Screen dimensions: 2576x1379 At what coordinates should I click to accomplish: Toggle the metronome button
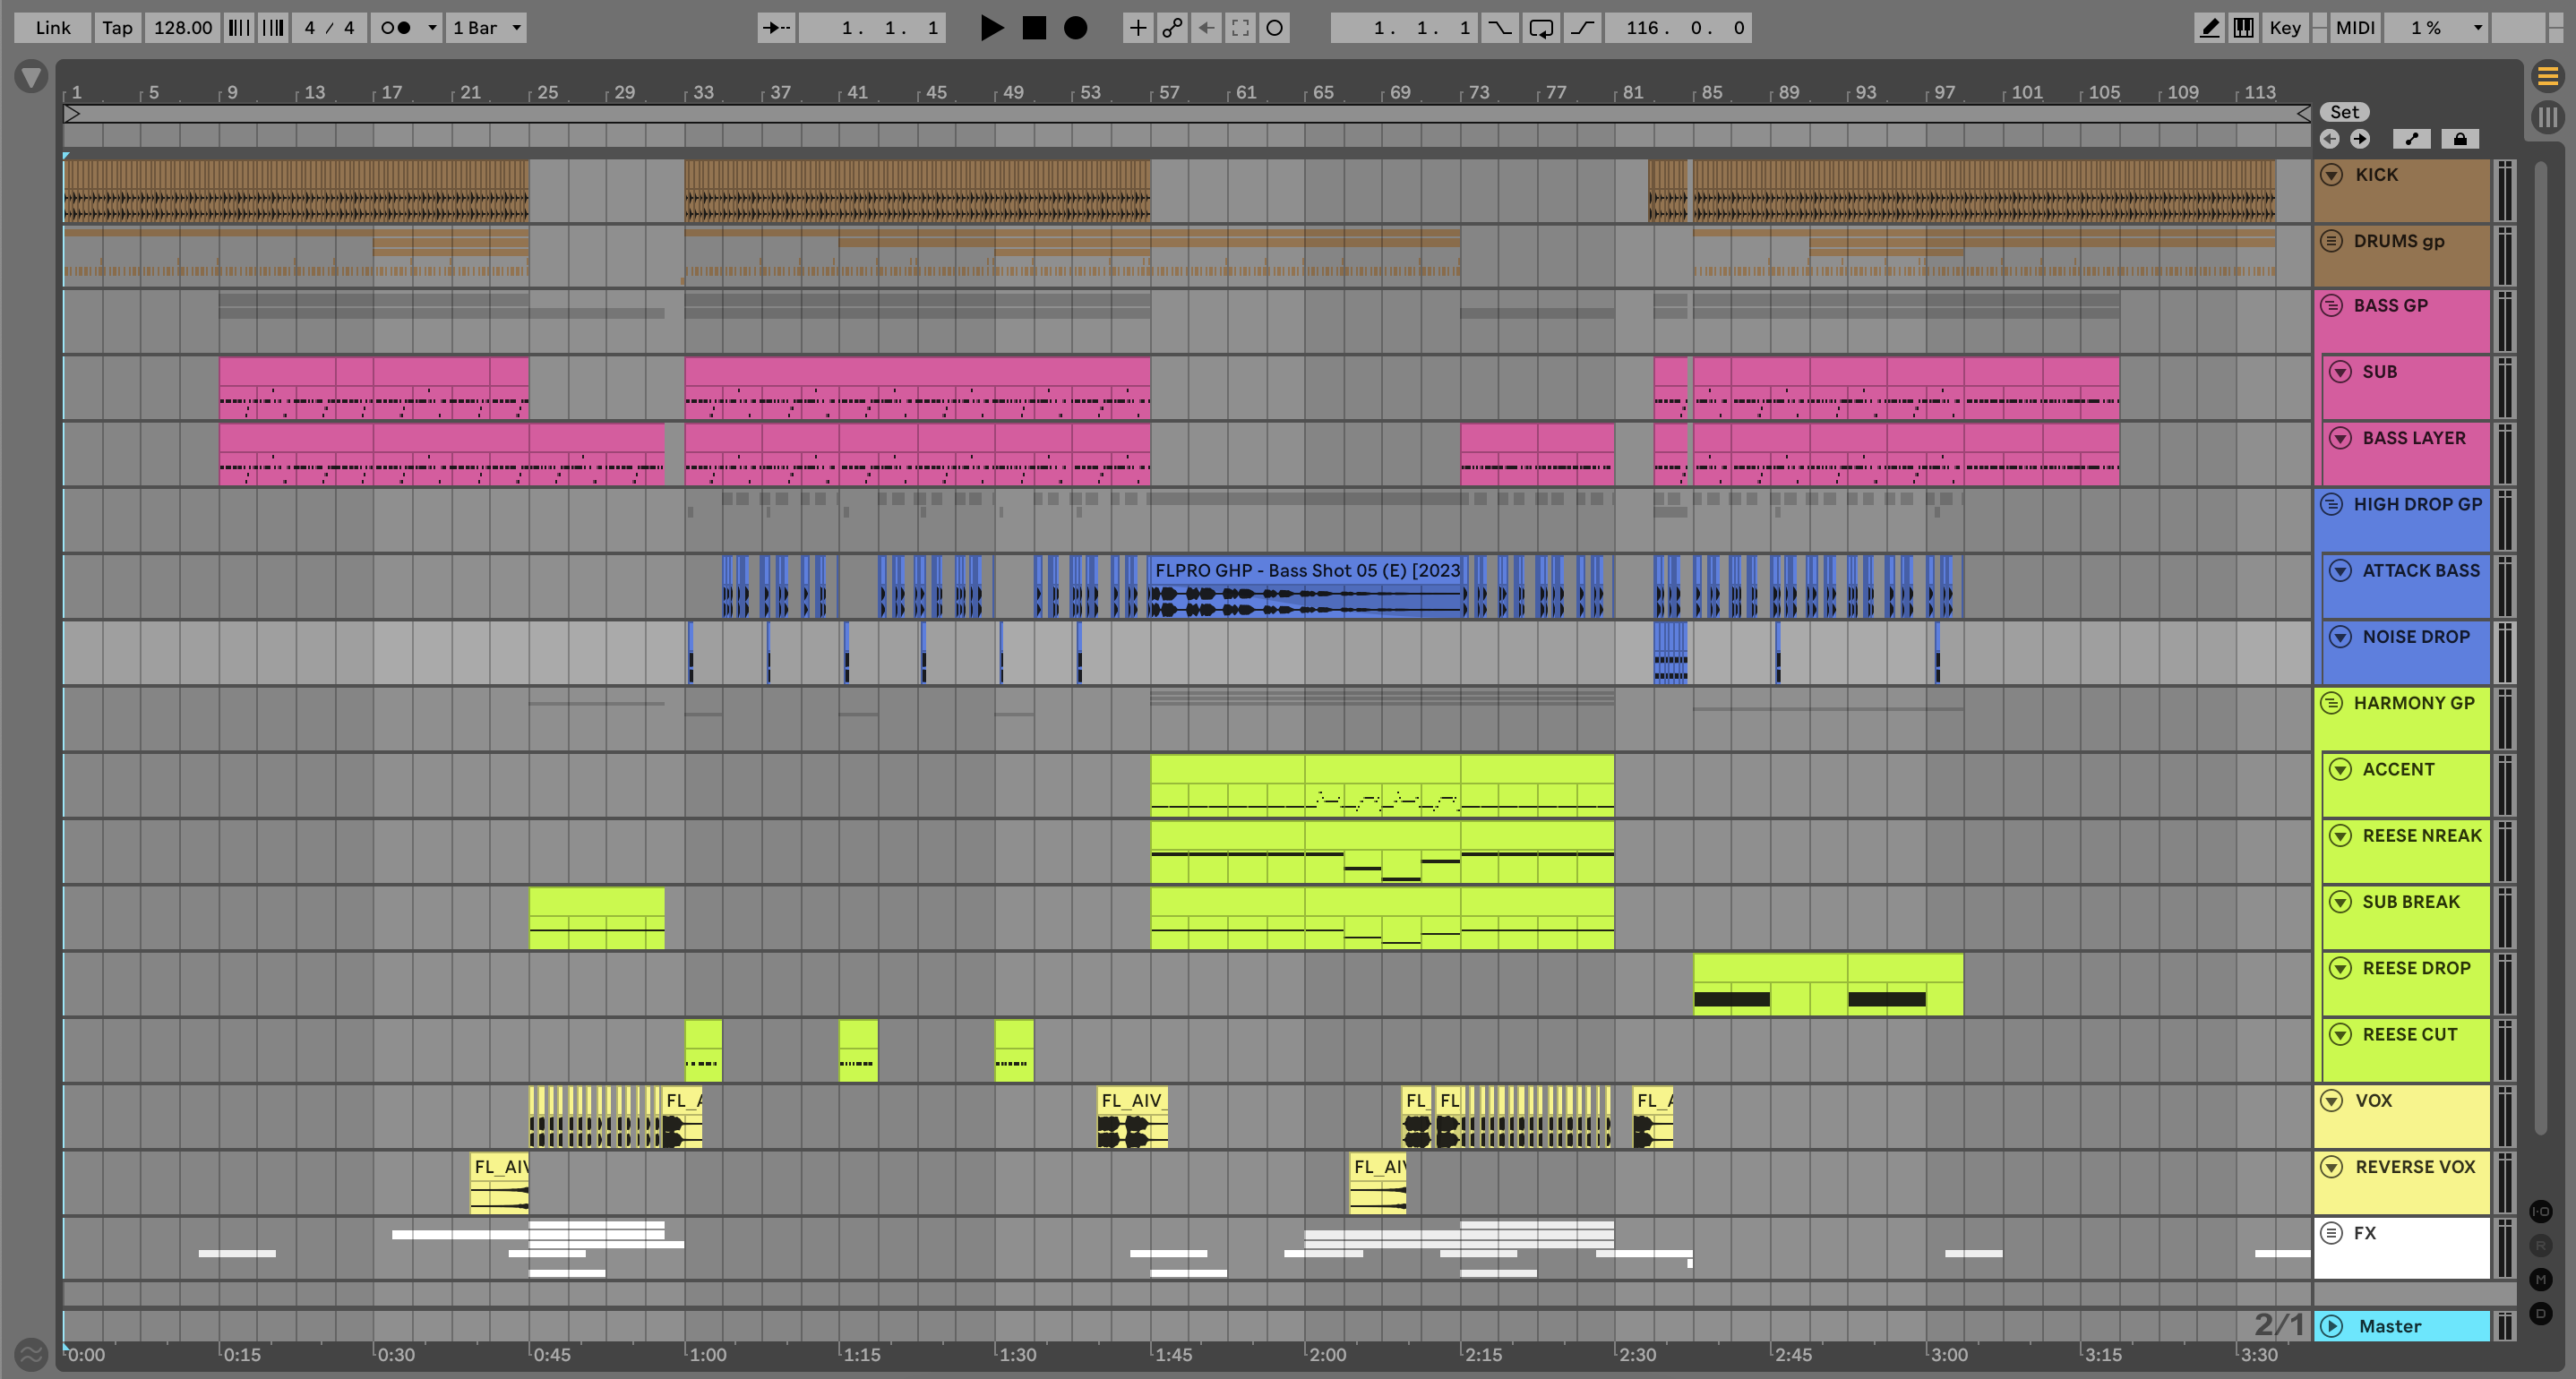396,28
